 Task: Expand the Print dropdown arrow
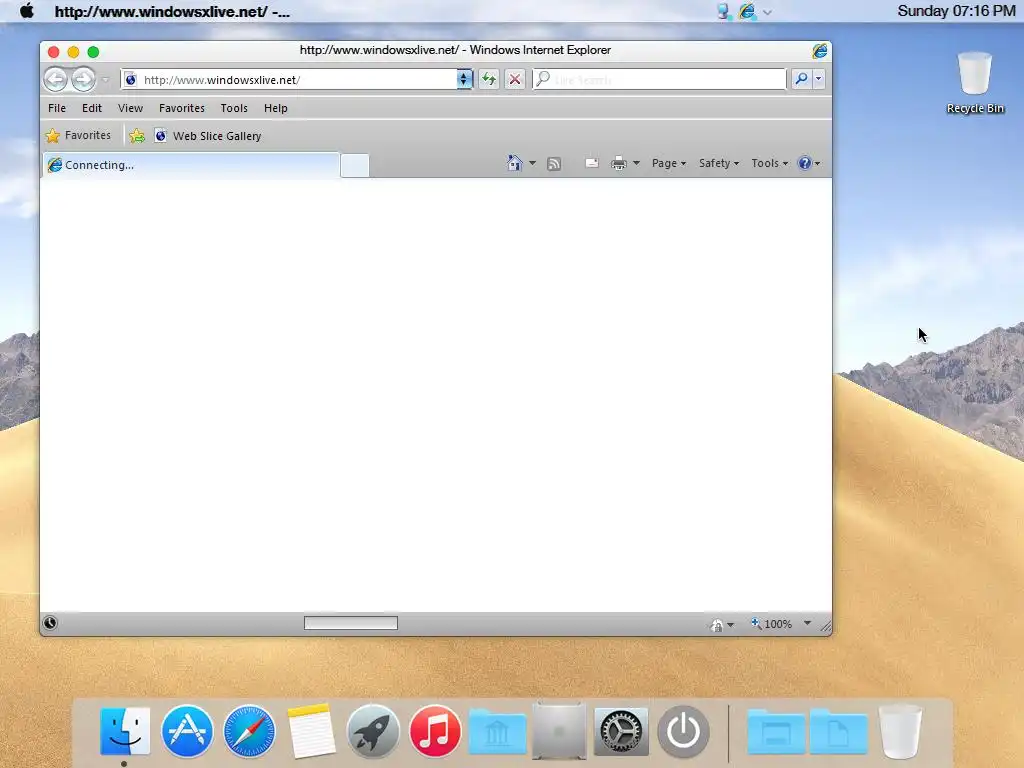click(x=636, y=163)
